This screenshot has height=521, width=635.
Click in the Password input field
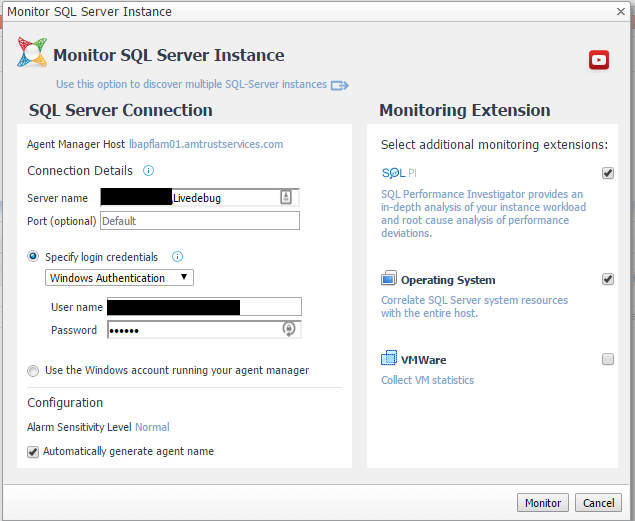[x=204, y=330]
